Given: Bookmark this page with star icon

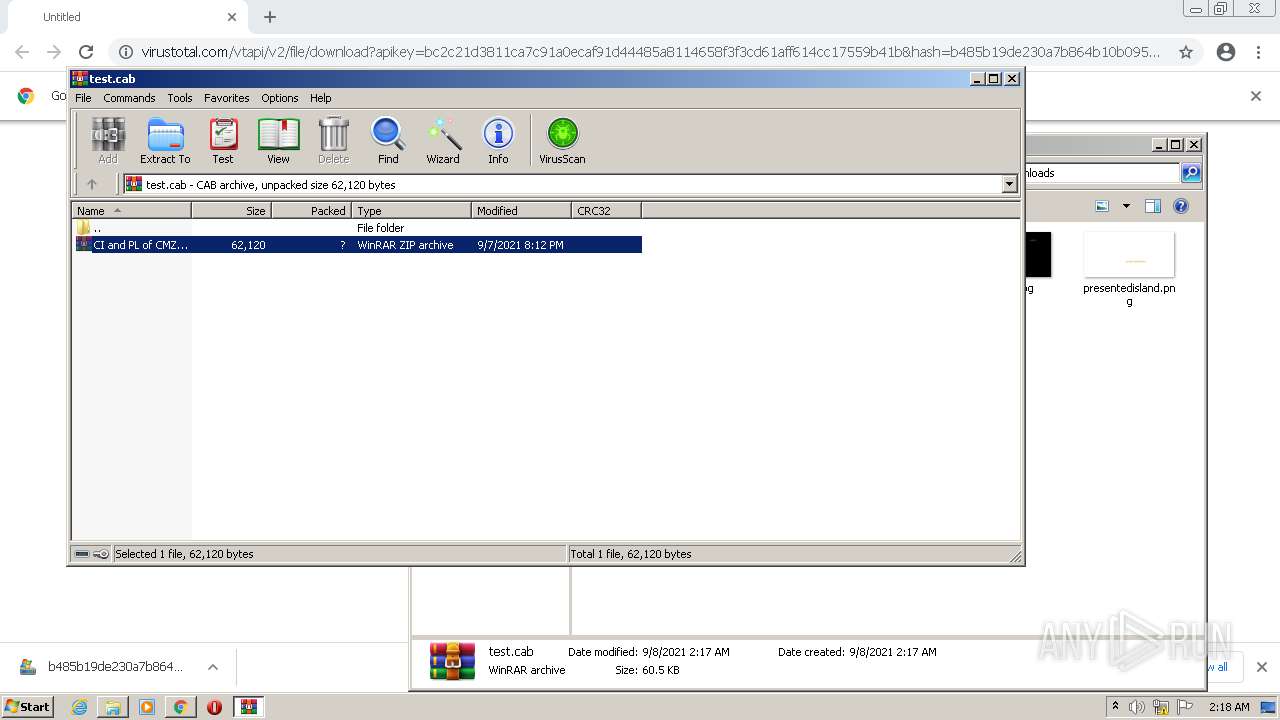Looking at the screenshot, I should pos(1186,52).
